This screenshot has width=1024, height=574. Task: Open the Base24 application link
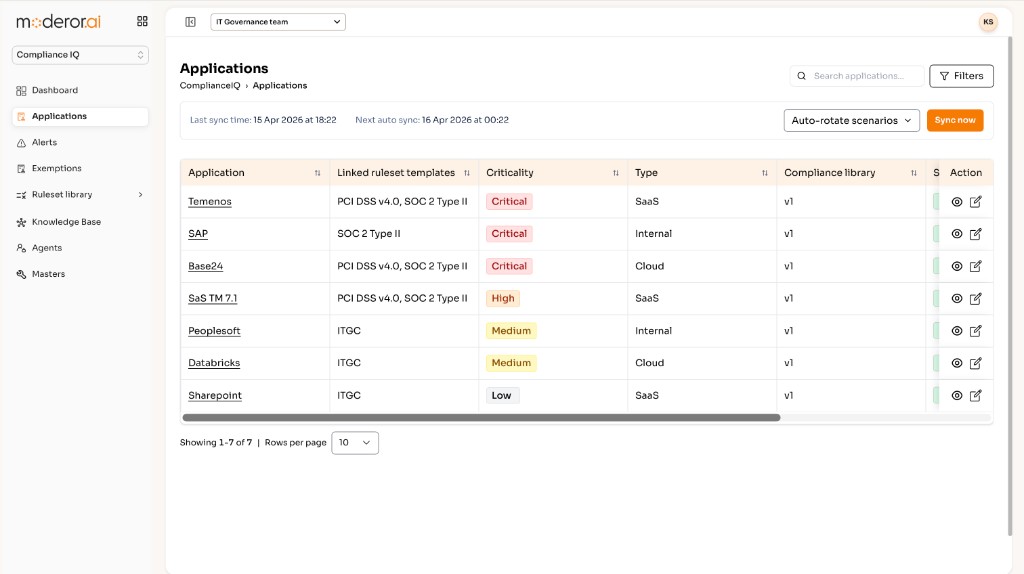[x=206, y=266]
